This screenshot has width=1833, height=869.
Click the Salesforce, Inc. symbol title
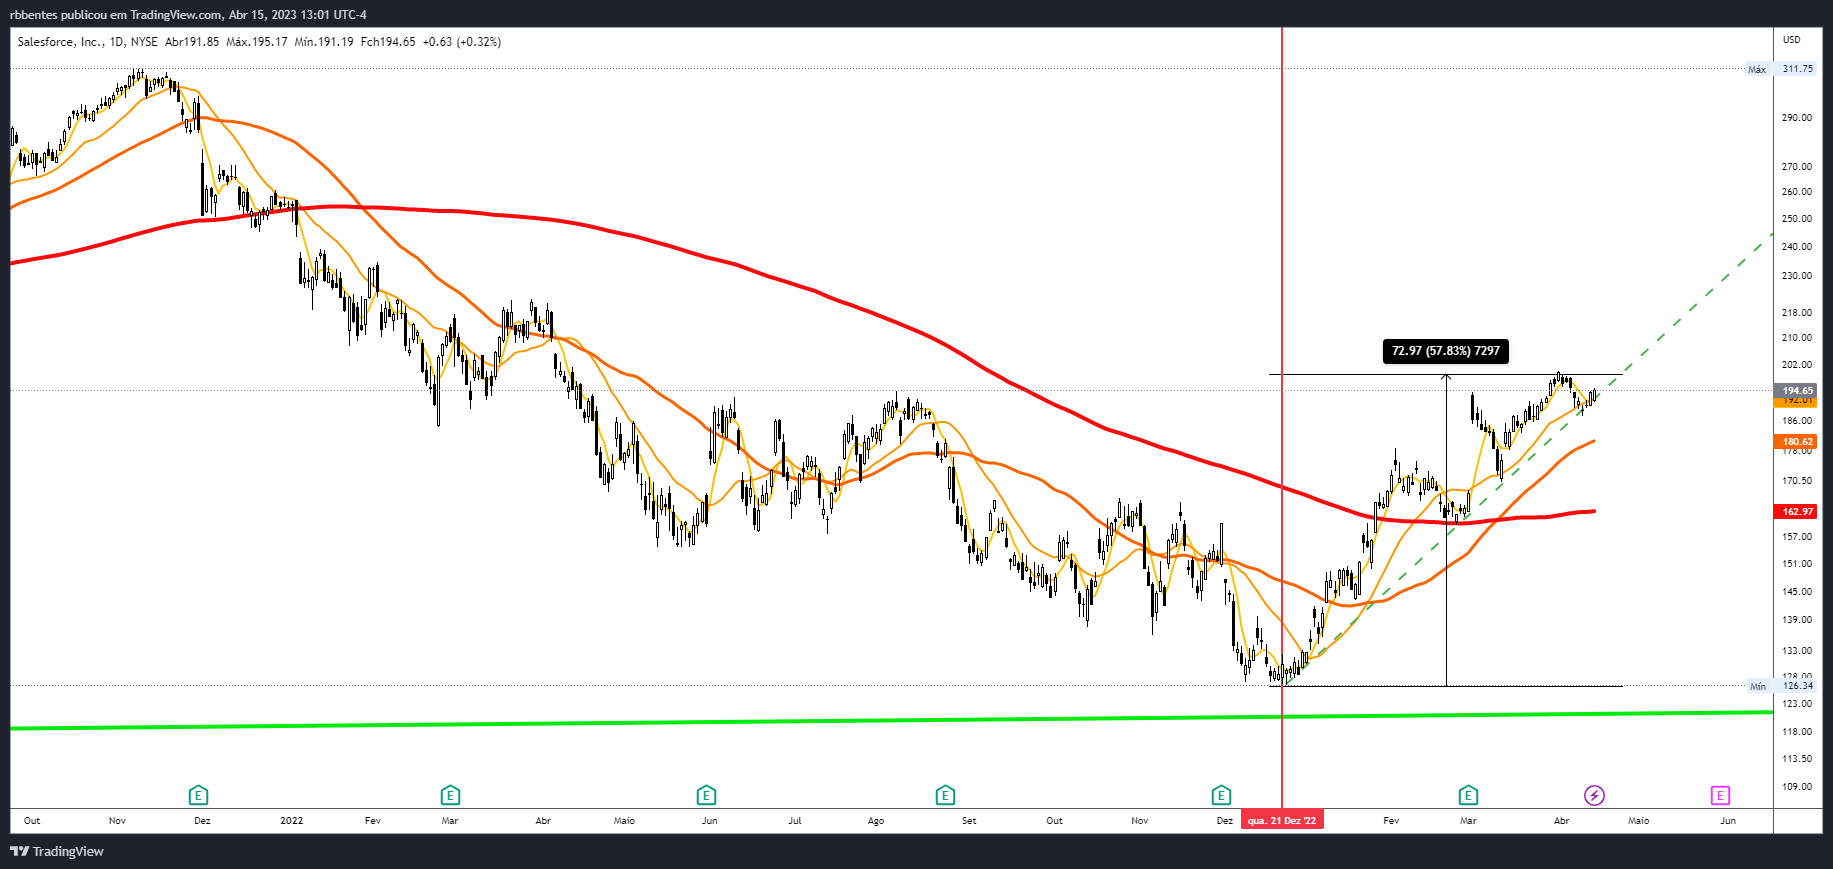[59, 42]
